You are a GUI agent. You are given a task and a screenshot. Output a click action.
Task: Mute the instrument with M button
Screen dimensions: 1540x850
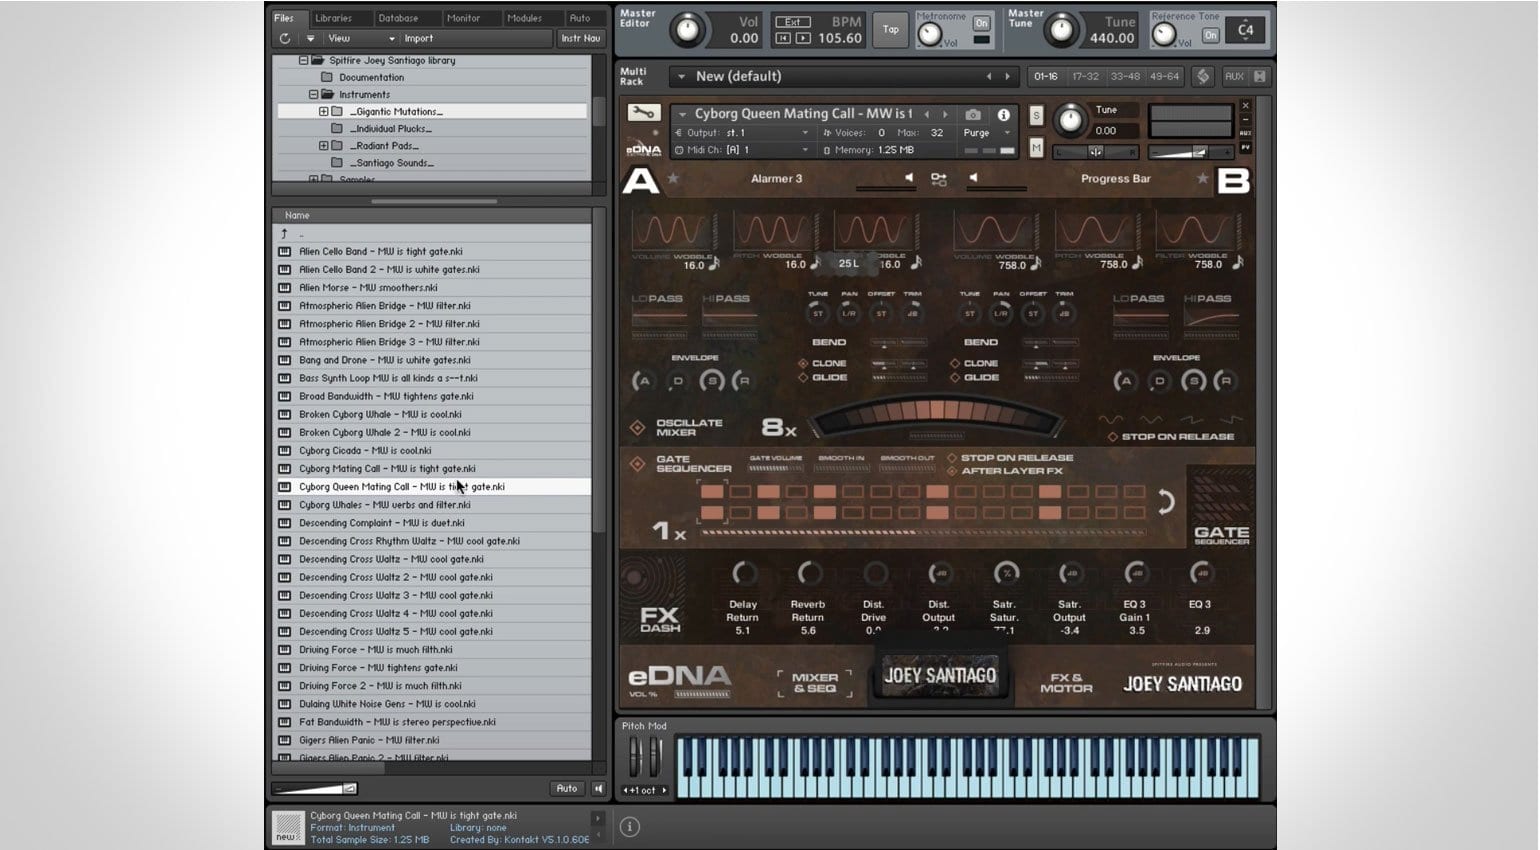1036,148
